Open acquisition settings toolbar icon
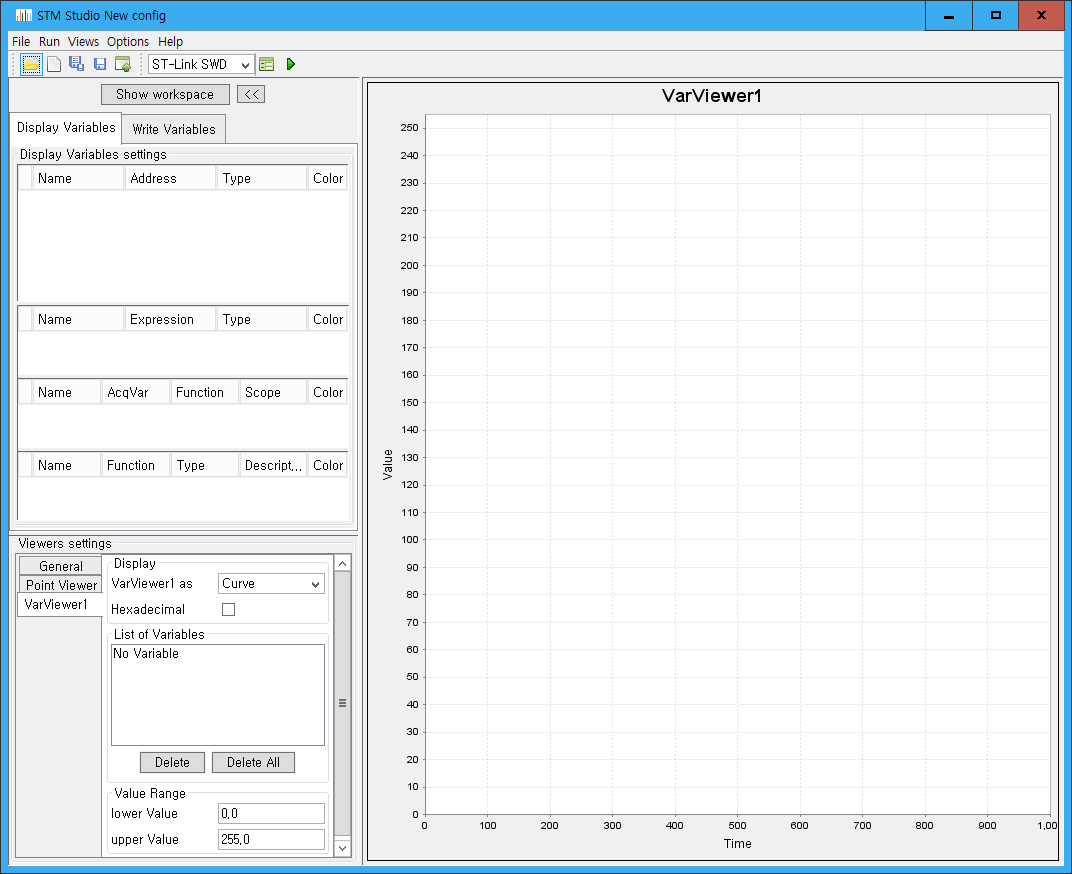The height and width of the screenshot is (874, 1072). pyautogui.click(x=267, y=64)
